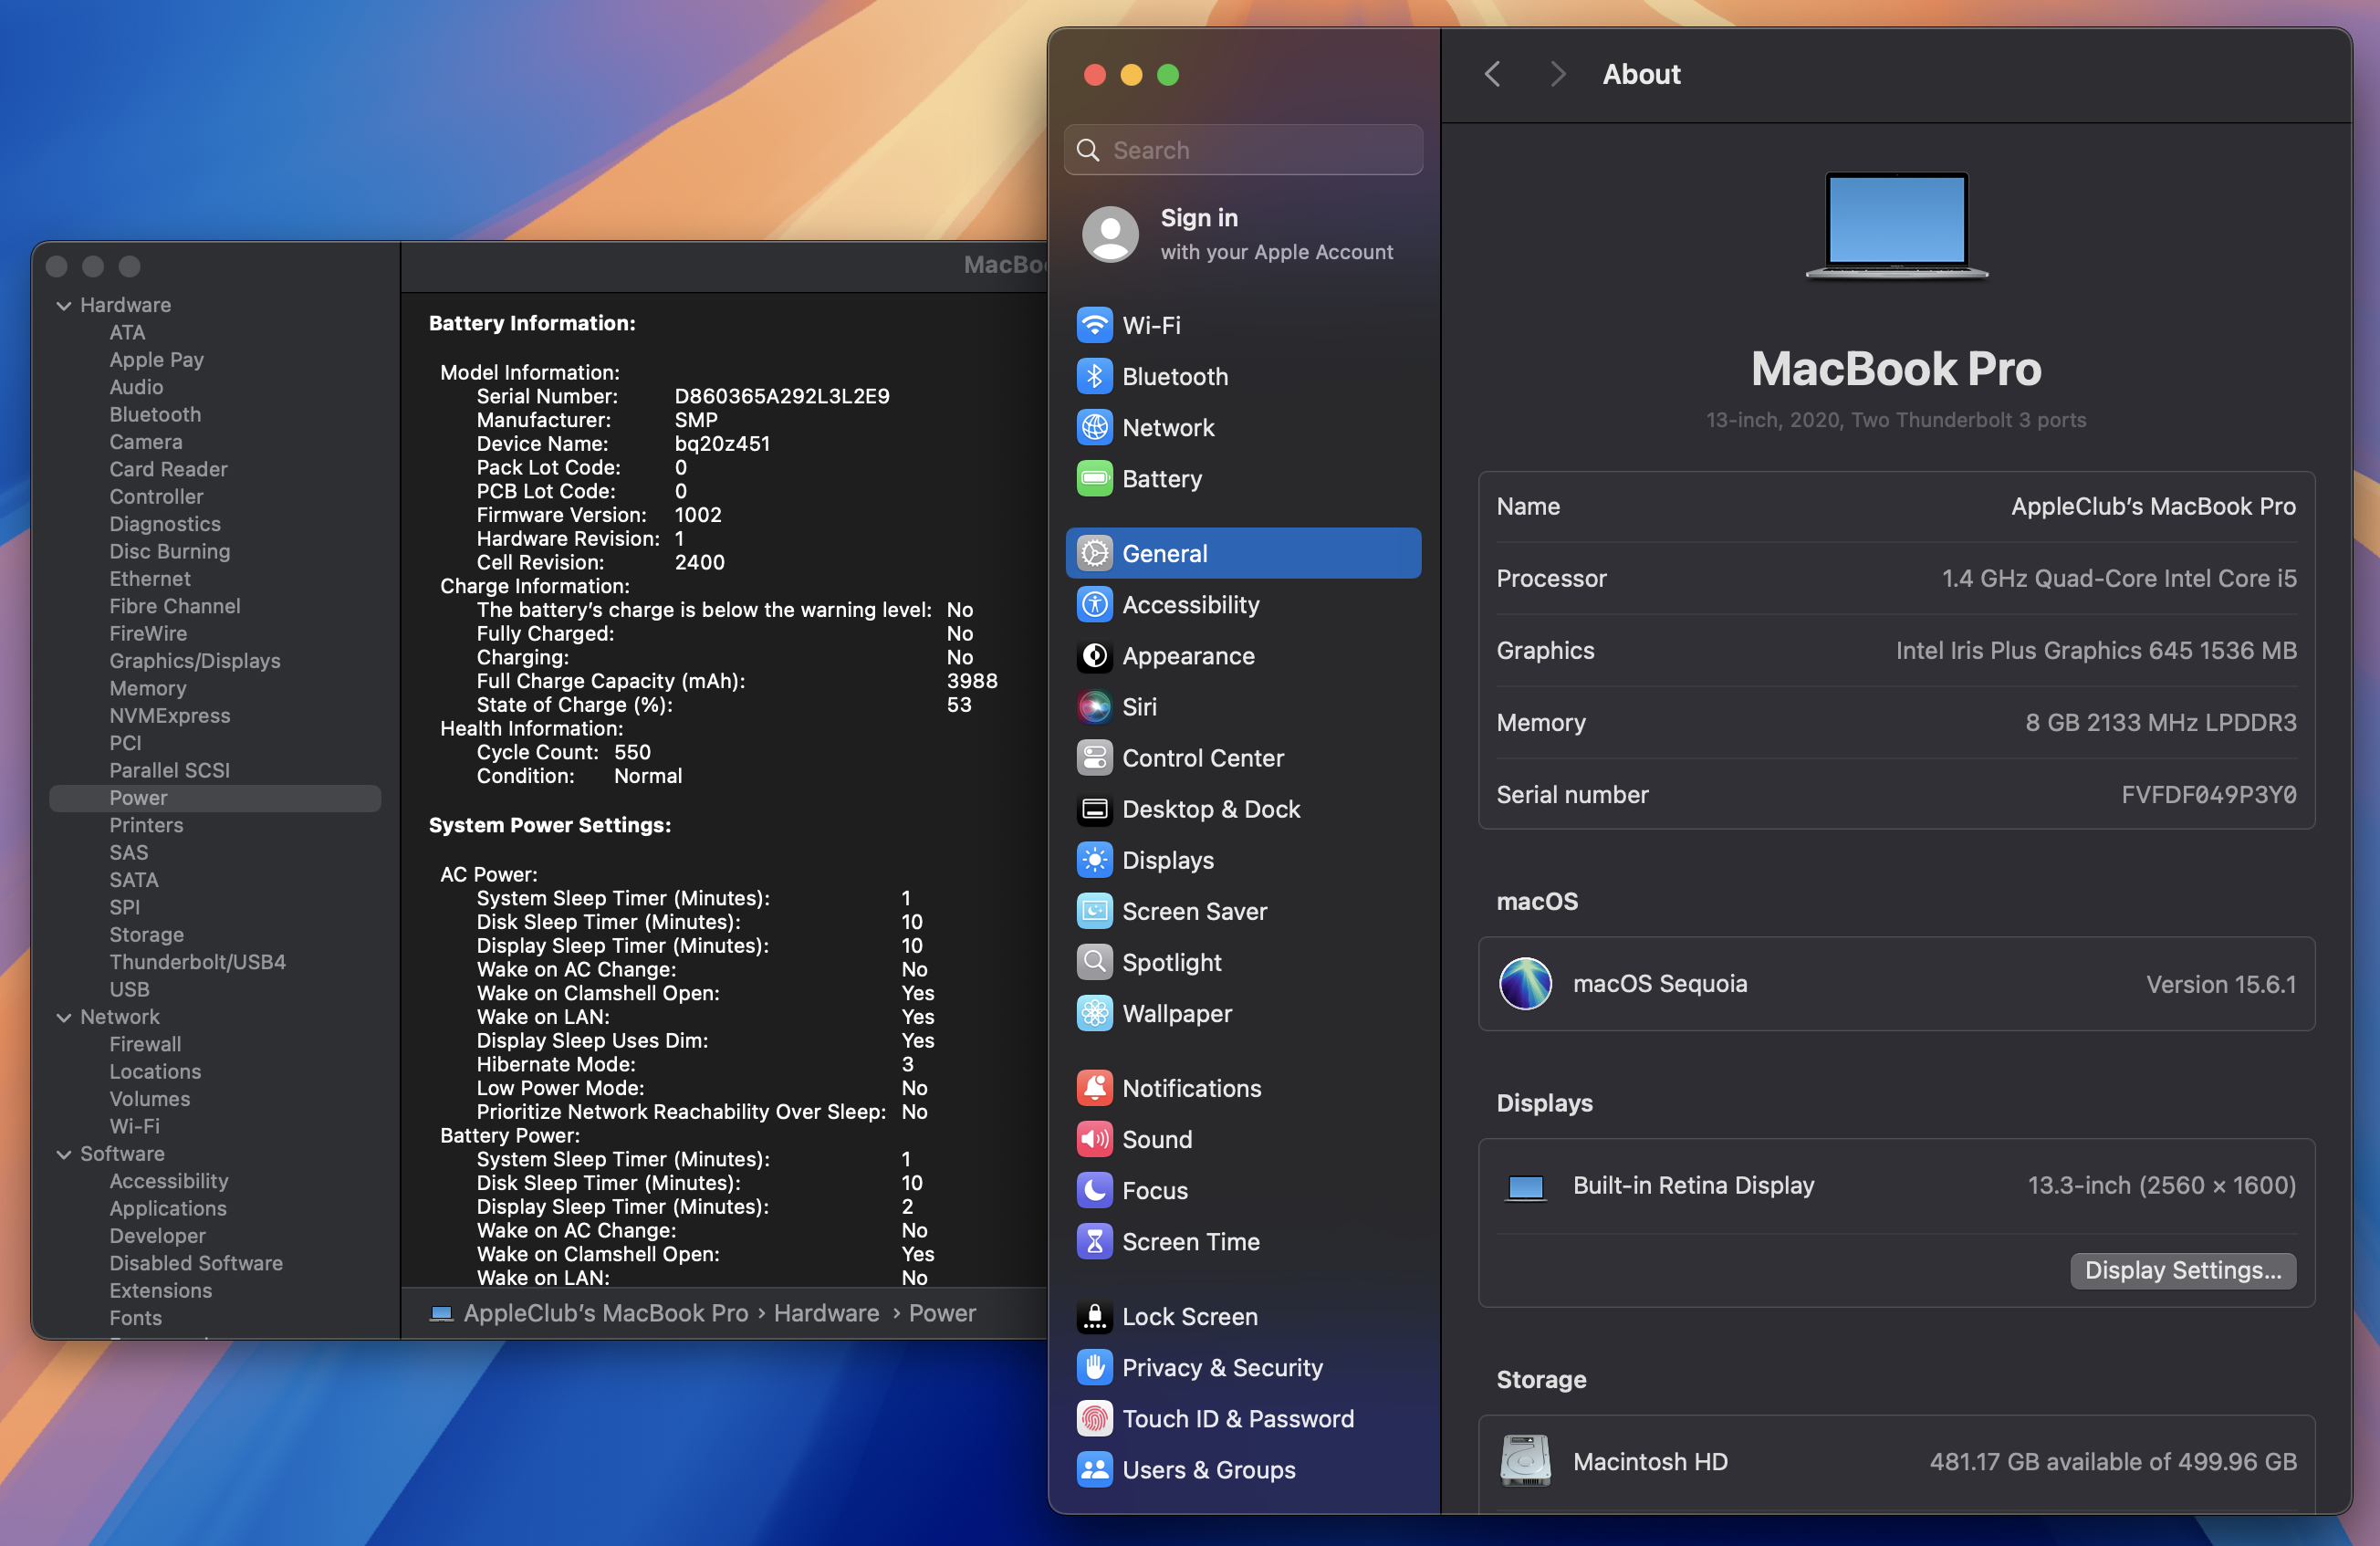Select Firewall under Network
This screenshot has height=1546, width=2380.
(146, 1044)
